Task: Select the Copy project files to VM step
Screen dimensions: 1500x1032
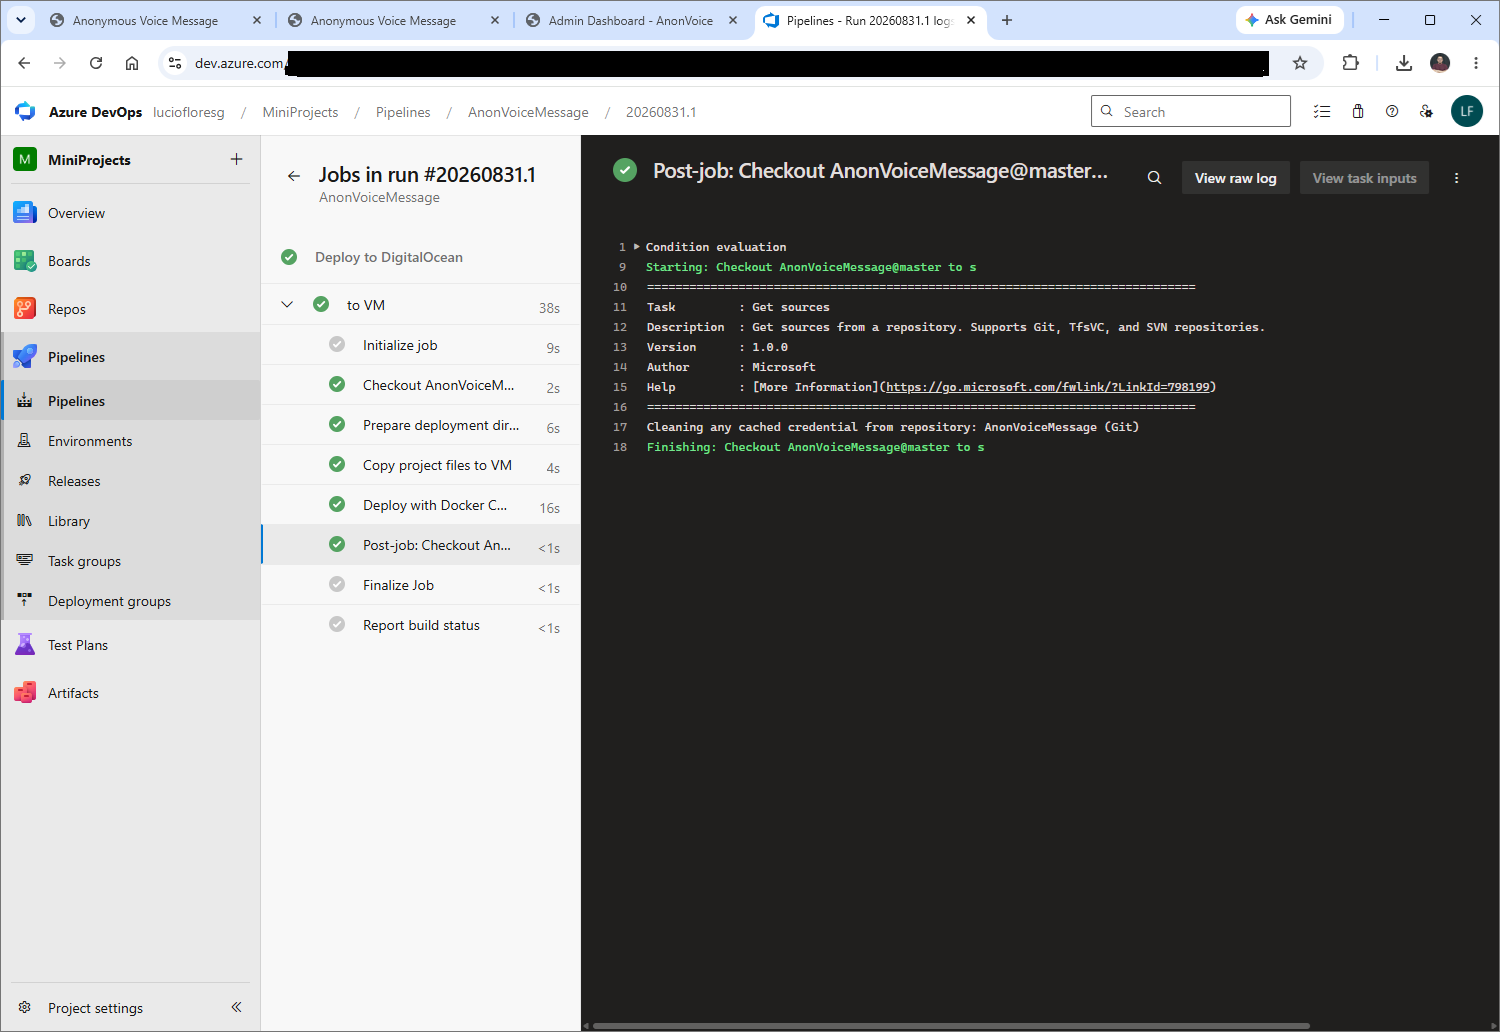Action: pos(421,465)
